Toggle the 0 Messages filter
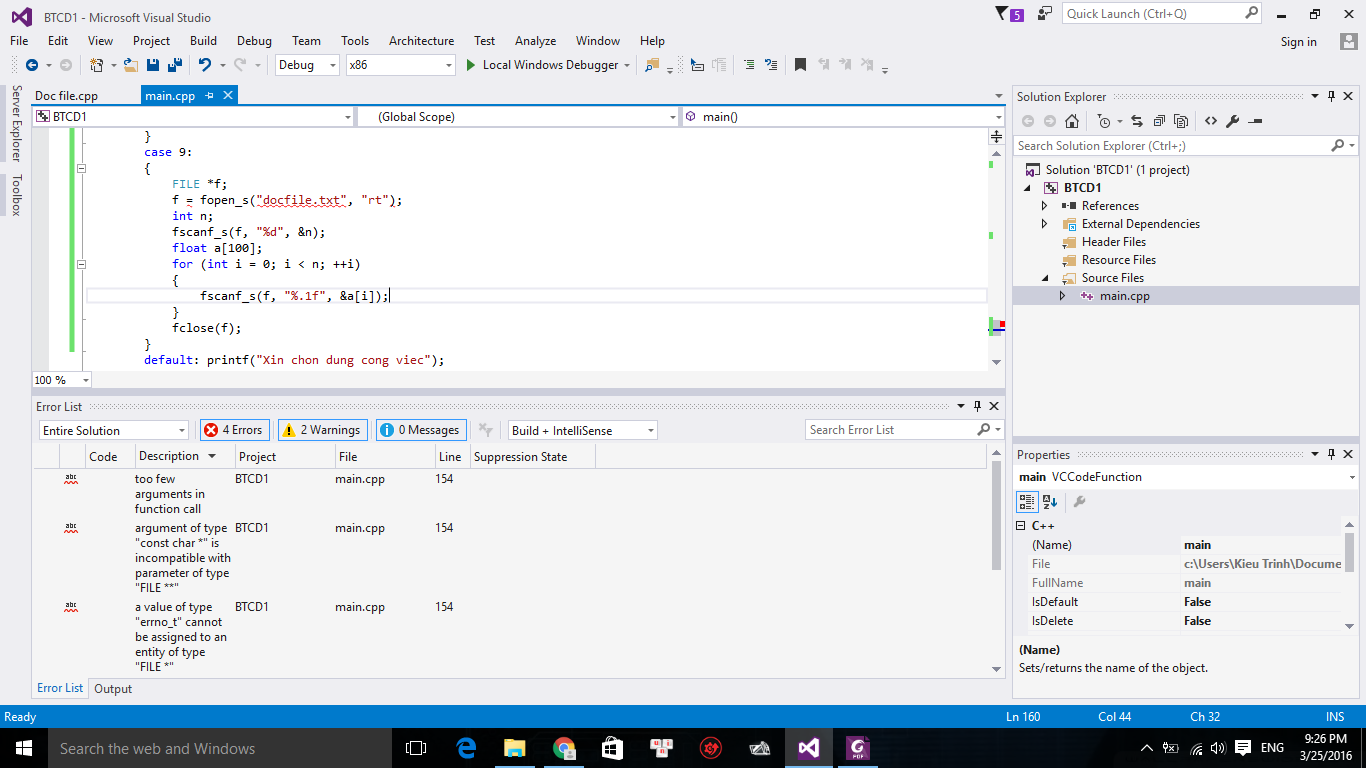 (x=420, y=429)
